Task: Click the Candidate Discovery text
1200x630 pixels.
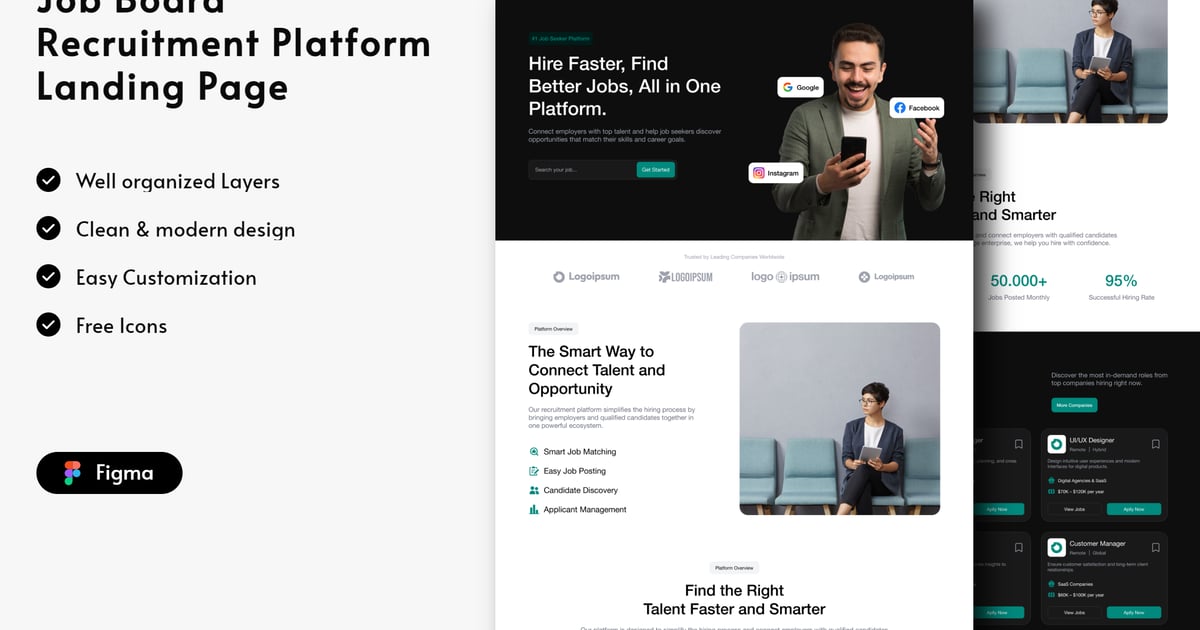Action: point(581,490)
